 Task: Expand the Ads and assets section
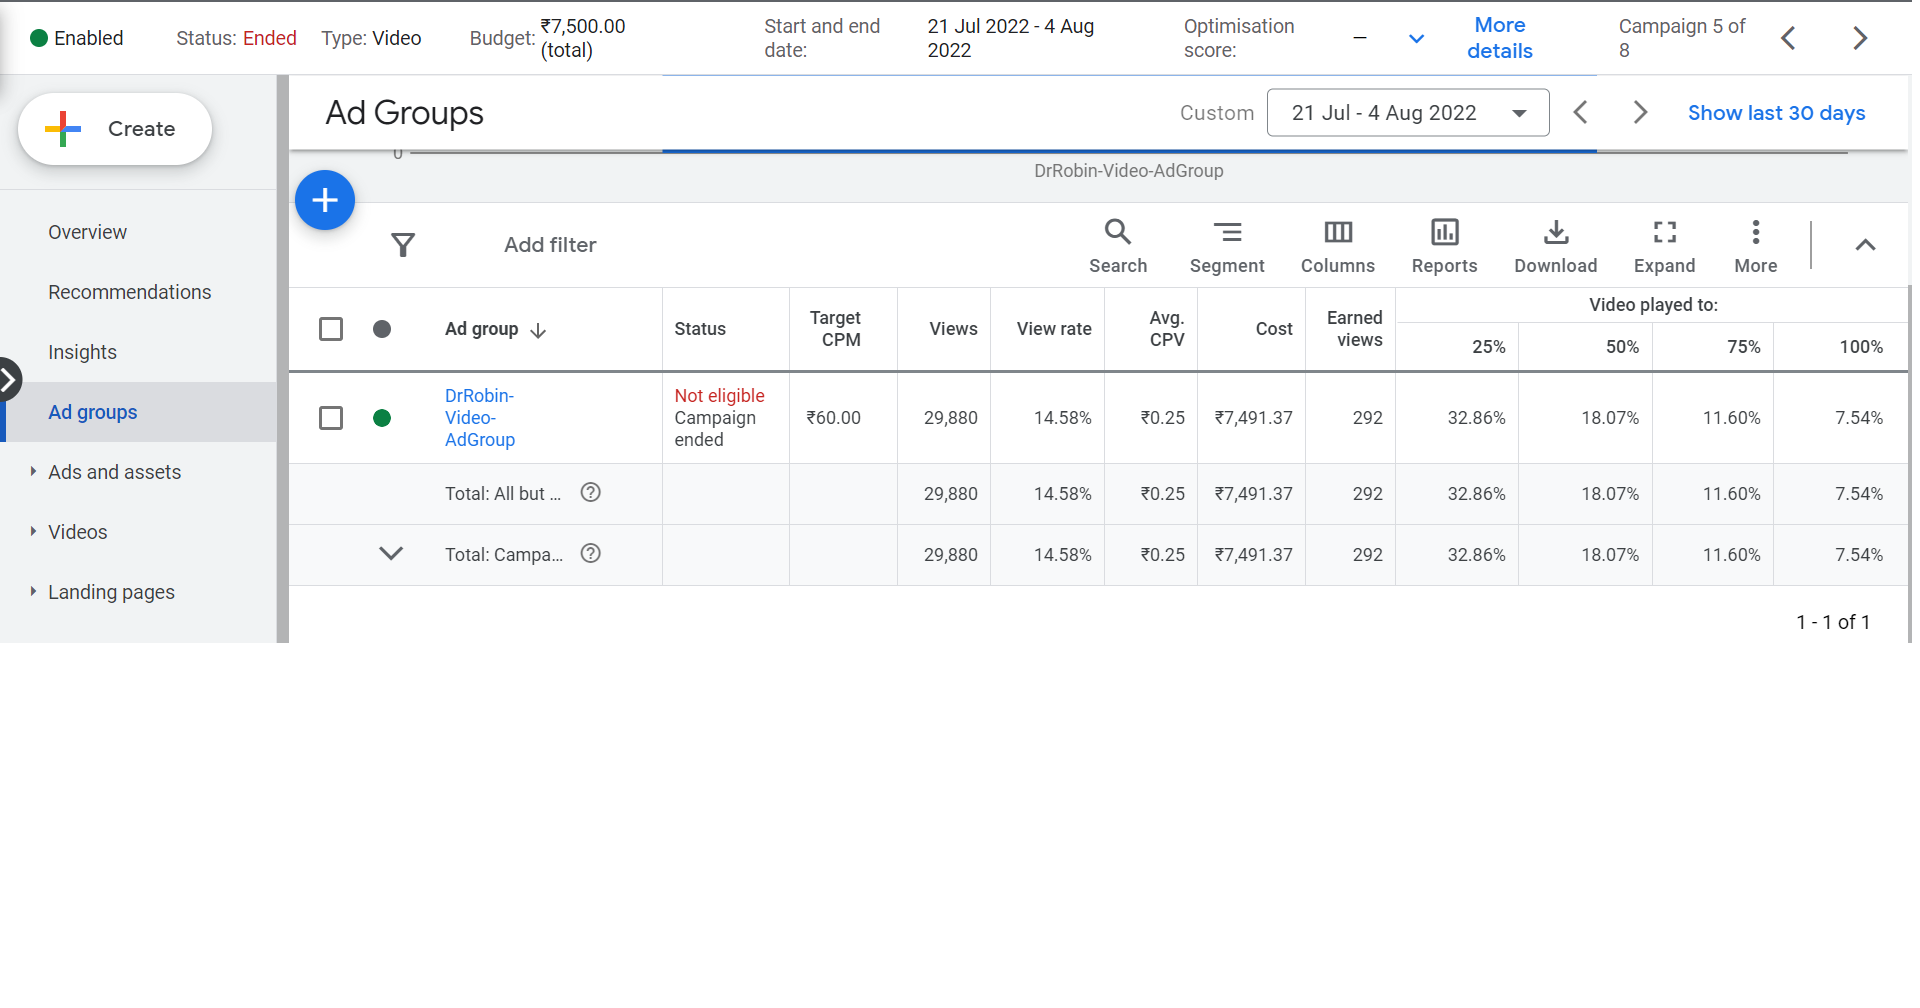pos(34,472)
